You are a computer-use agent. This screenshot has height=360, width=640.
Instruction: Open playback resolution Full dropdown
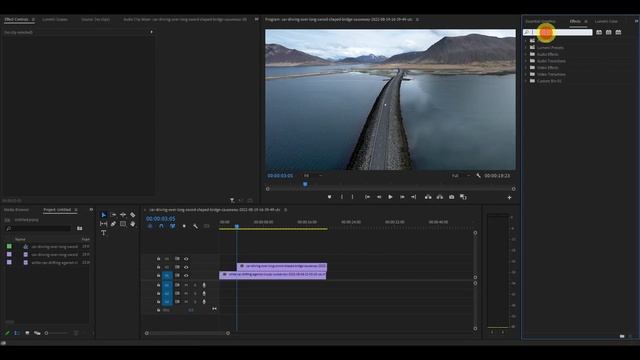(x=461, y=176)
